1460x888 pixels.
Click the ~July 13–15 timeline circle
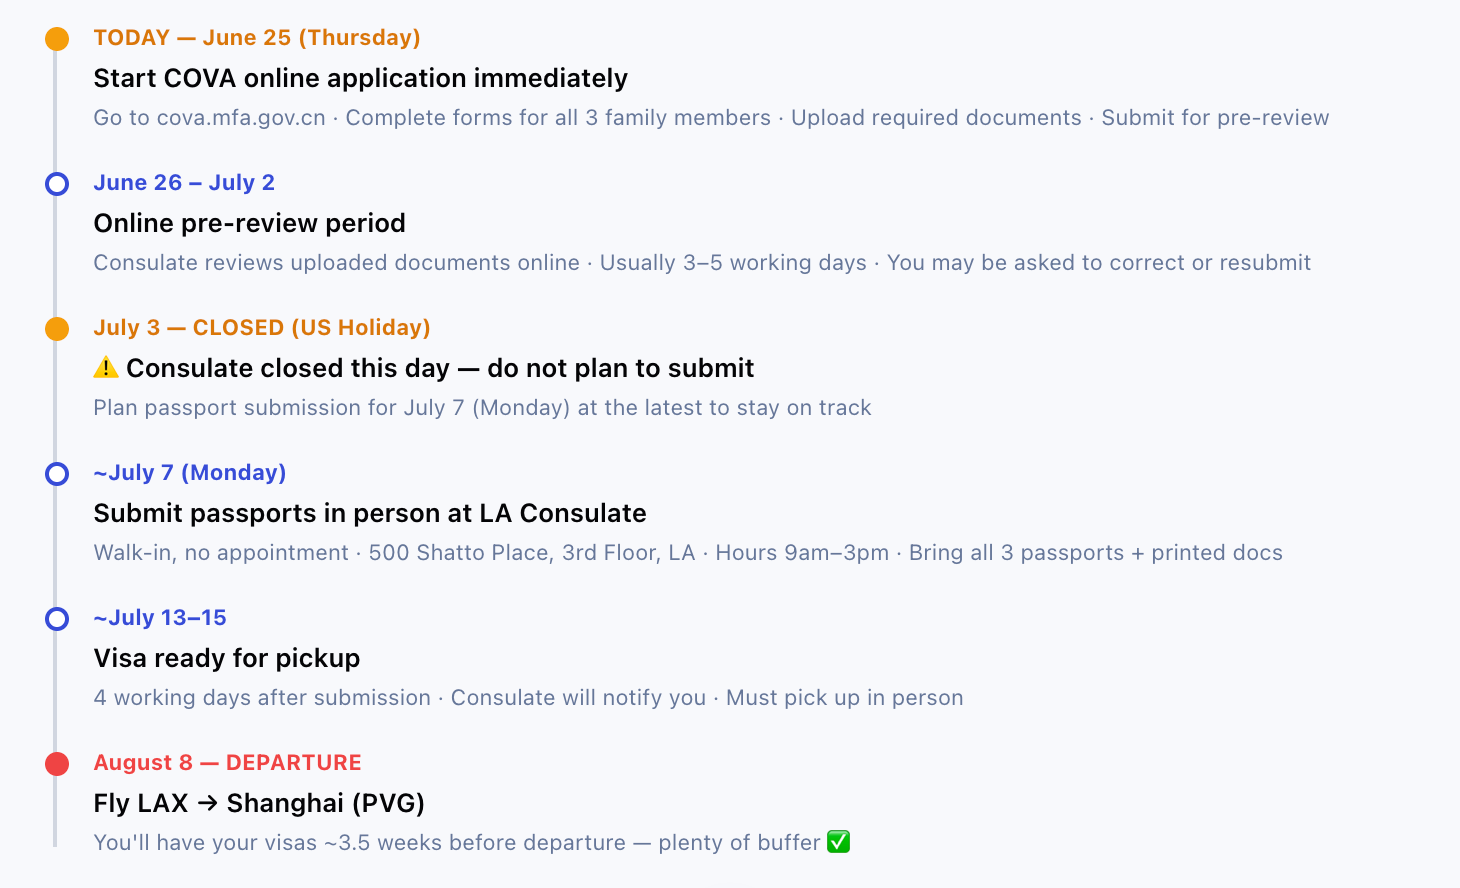click(57, 619)
